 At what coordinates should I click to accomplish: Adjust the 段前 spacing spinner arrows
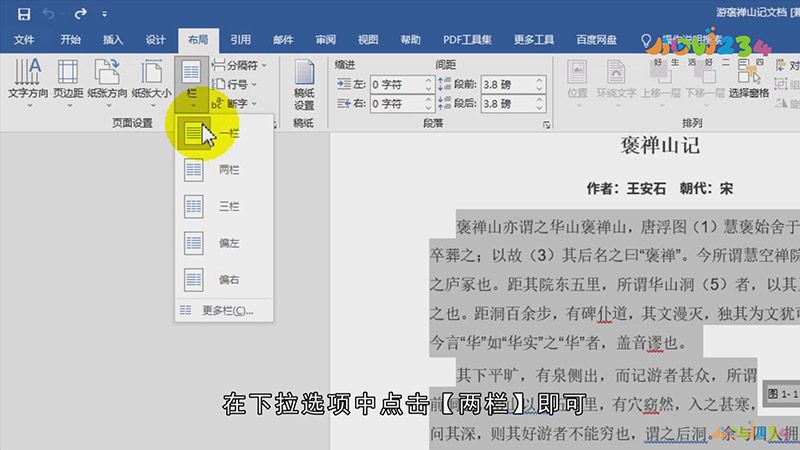(540, 84)
